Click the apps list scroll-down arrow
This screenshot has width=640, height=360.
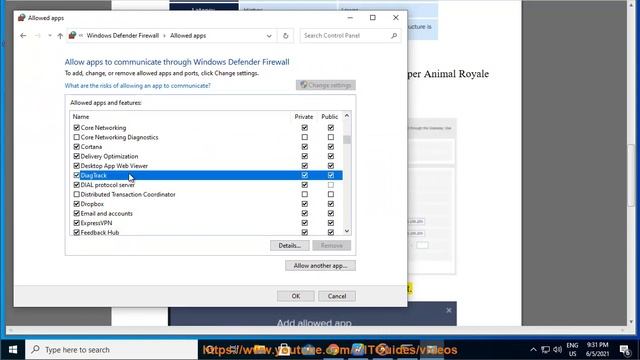(347, 231)
